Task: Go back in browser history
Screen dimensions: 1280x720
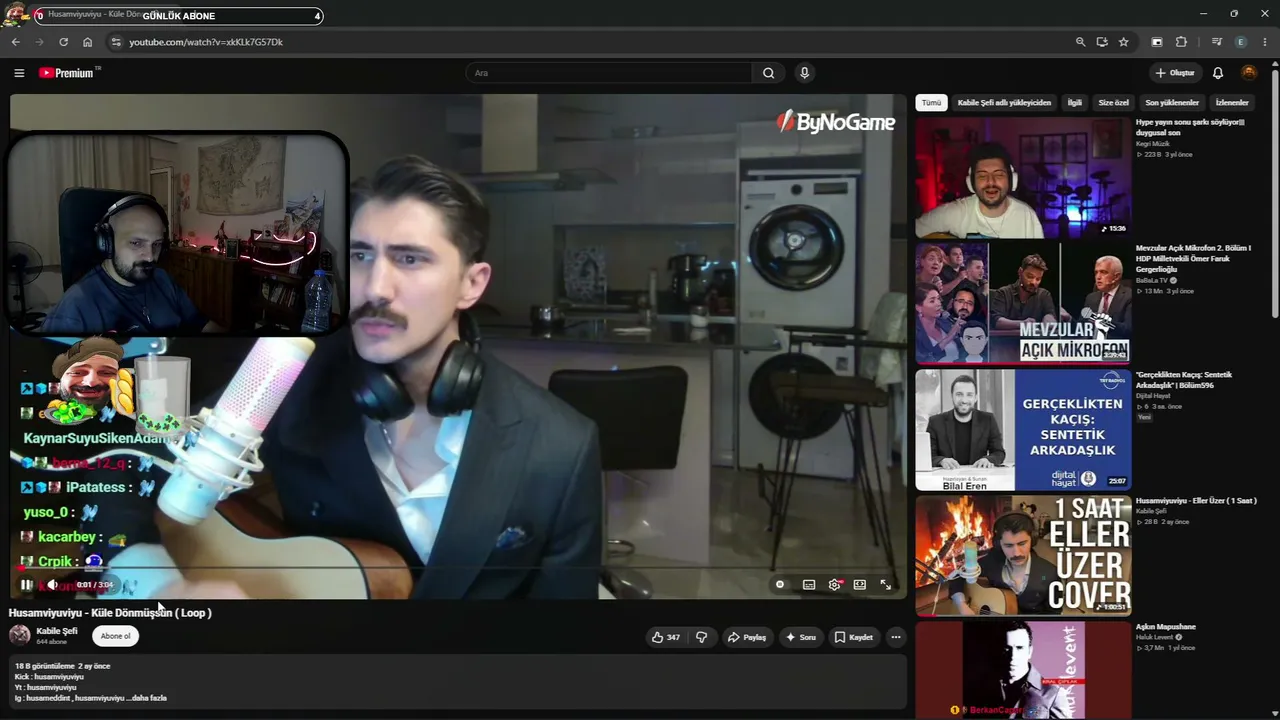Action: tap(15, 42)
